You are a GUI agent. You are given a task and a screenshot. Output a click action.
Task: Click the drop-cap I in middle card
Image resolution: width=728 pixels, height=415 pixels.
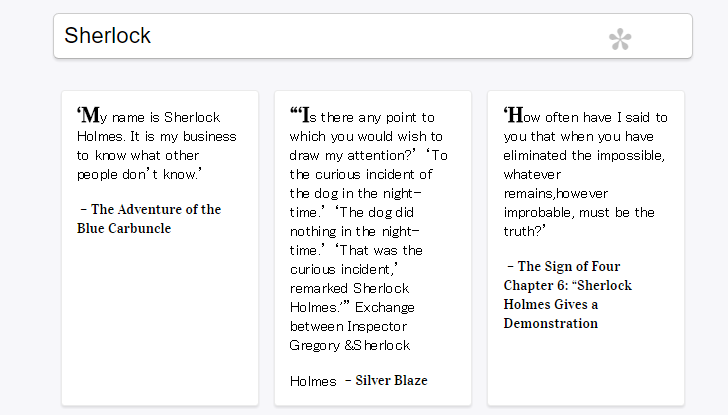tap(305, 115)
